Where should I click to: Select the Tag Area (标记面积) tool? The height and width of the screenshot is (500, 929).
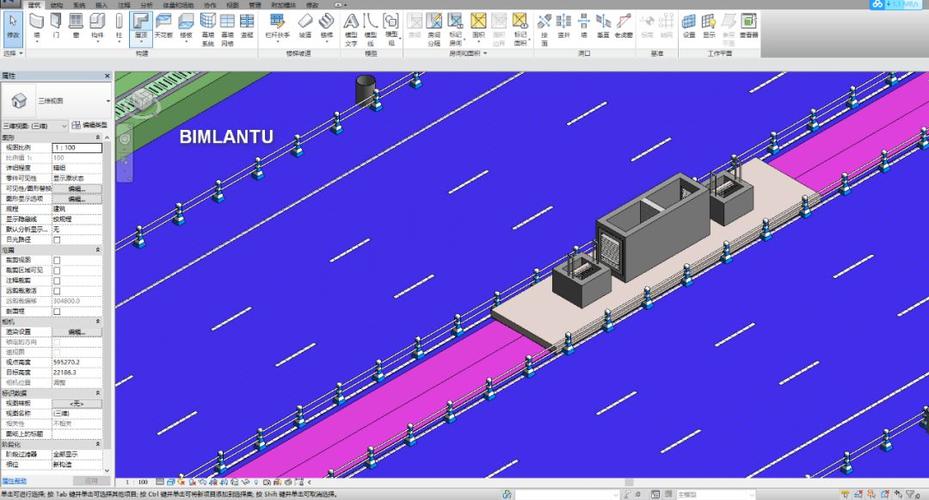pos(520,28)
